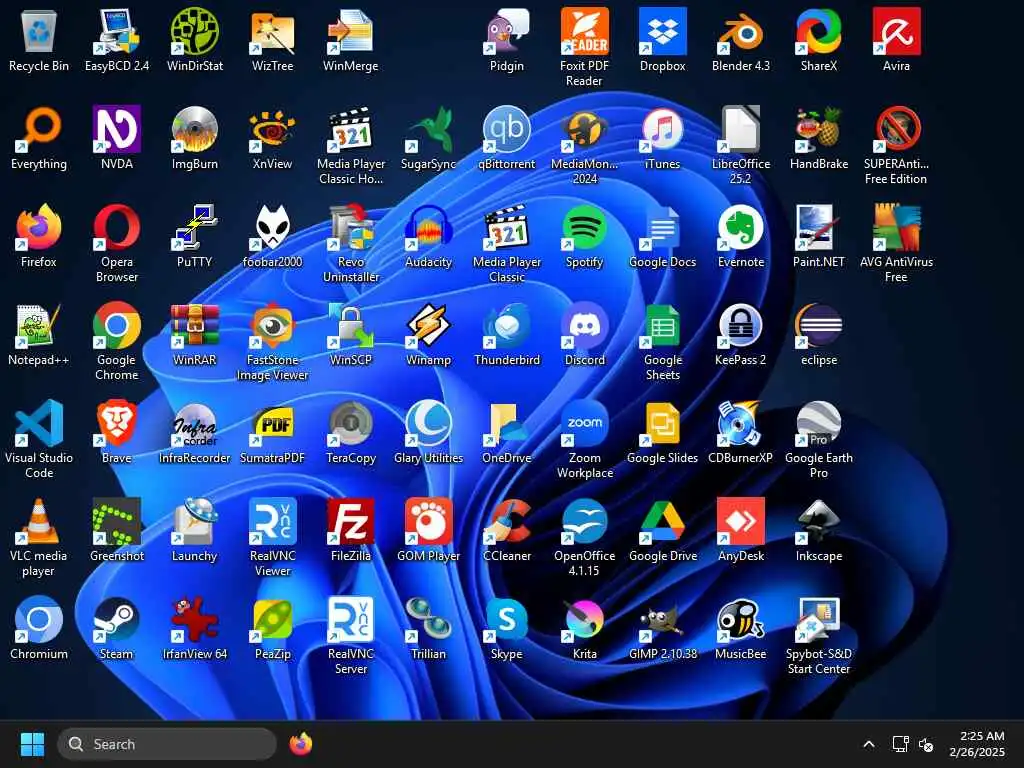Select the FastStone Image Viewer icon
Viewport: 1024px width, 768px height.
pos(272,325)
